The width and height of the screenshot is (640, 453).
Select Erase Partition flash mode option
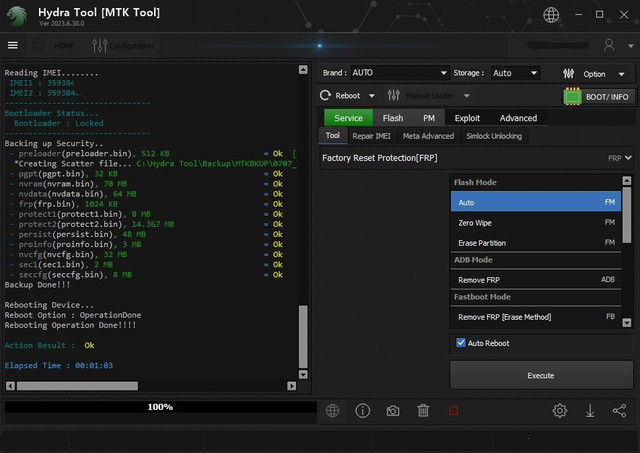click(x=536, y=243)
